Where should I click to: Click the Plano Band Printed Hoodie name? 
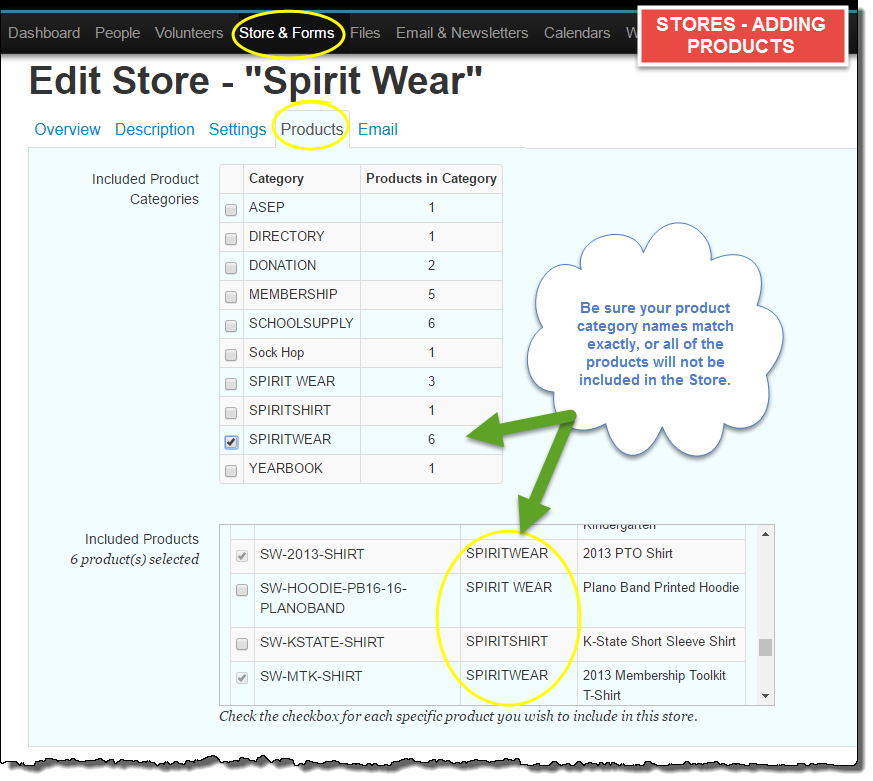click(661, 587)
